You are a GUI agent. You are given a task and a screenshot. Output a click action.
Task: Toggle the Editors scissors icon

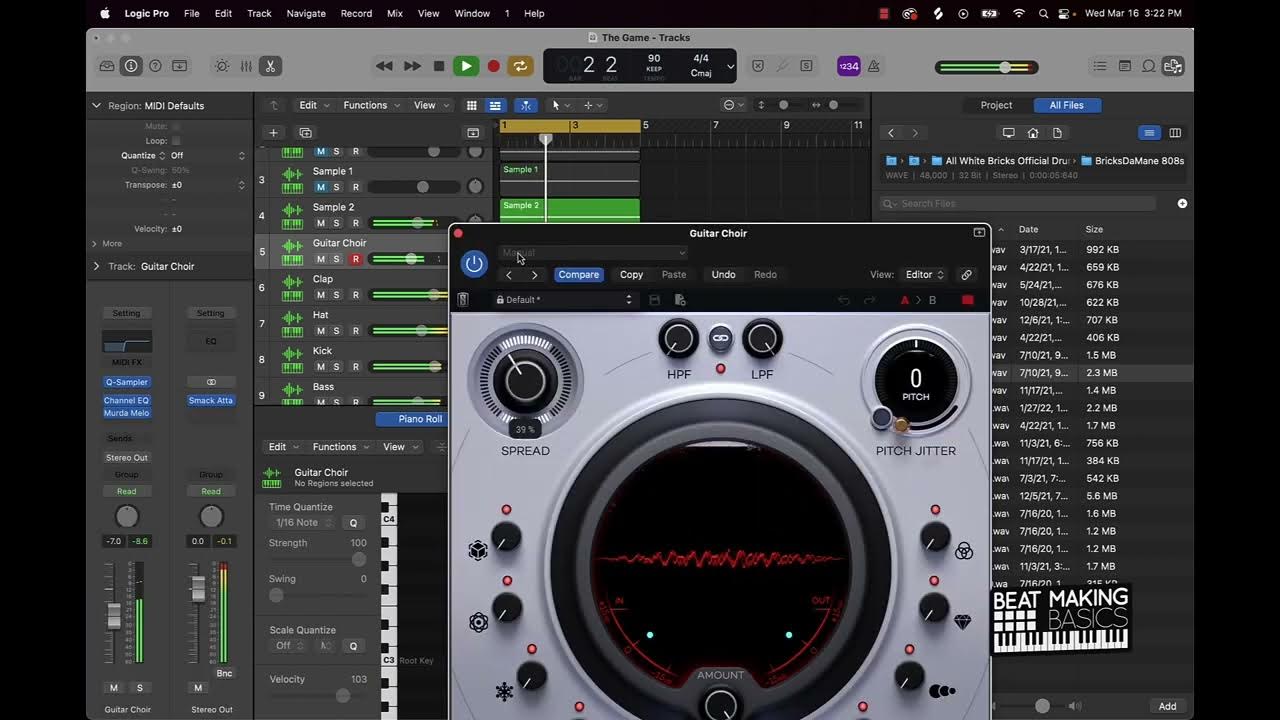pyautogui.click(x=270, y=66)
